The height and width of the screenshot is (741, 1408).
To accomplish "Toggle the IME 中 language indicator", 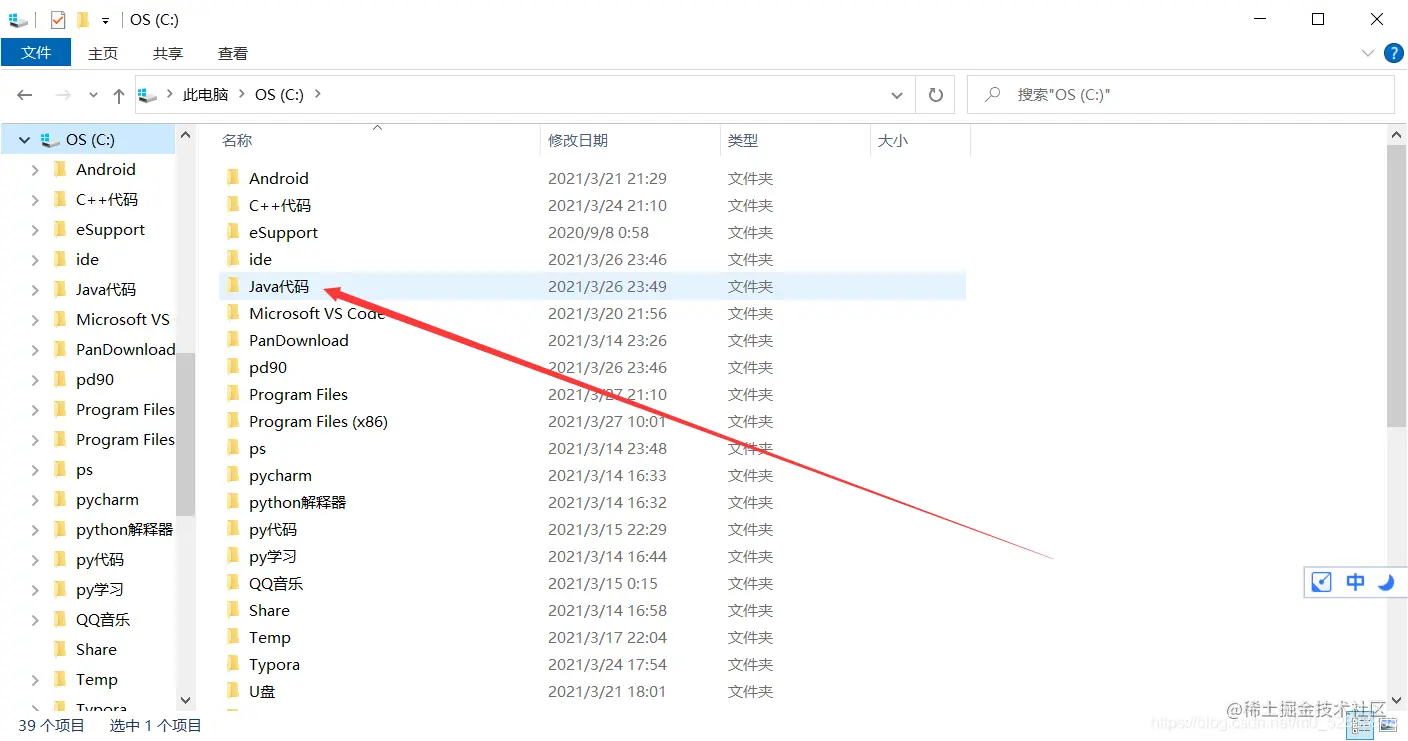I will (x=1355, y=582).
